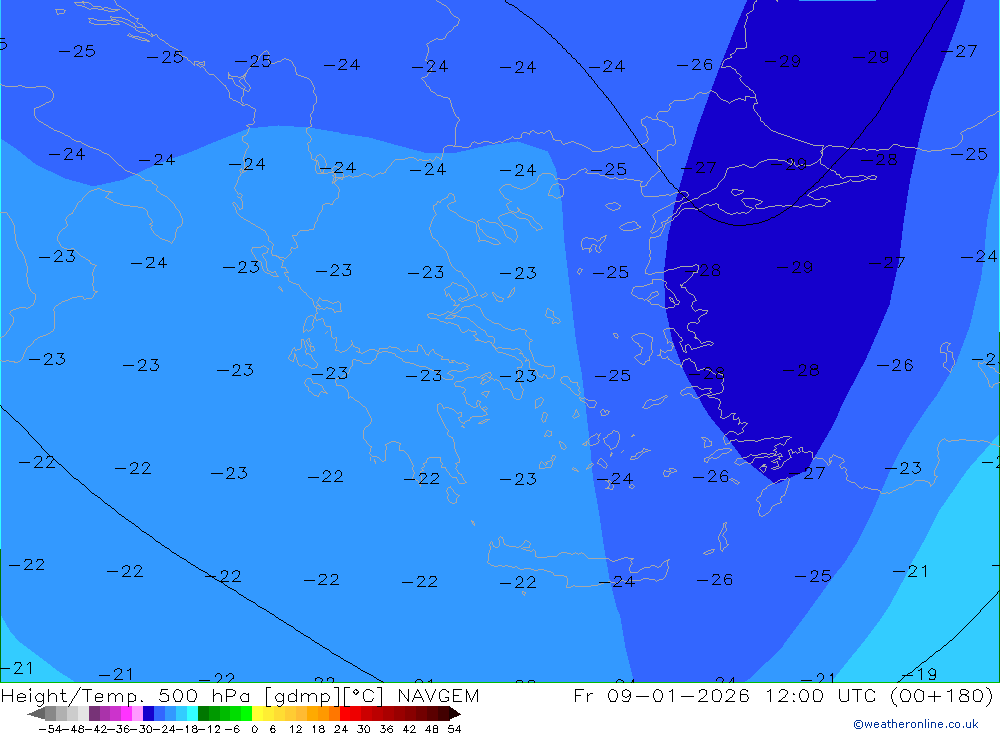Click the '[gdmp]' unit label
The width and height of the screenshot is (1000, 733).
pos(301,696)
